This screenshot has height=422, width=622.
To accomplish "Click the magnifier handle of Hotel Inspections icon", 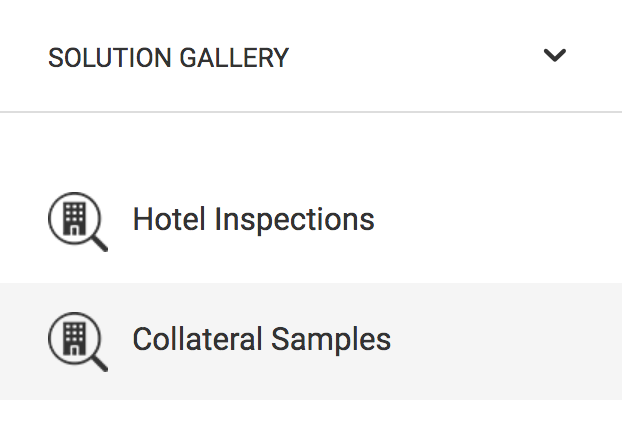I will pyautogui.click(x=99, y=243).
